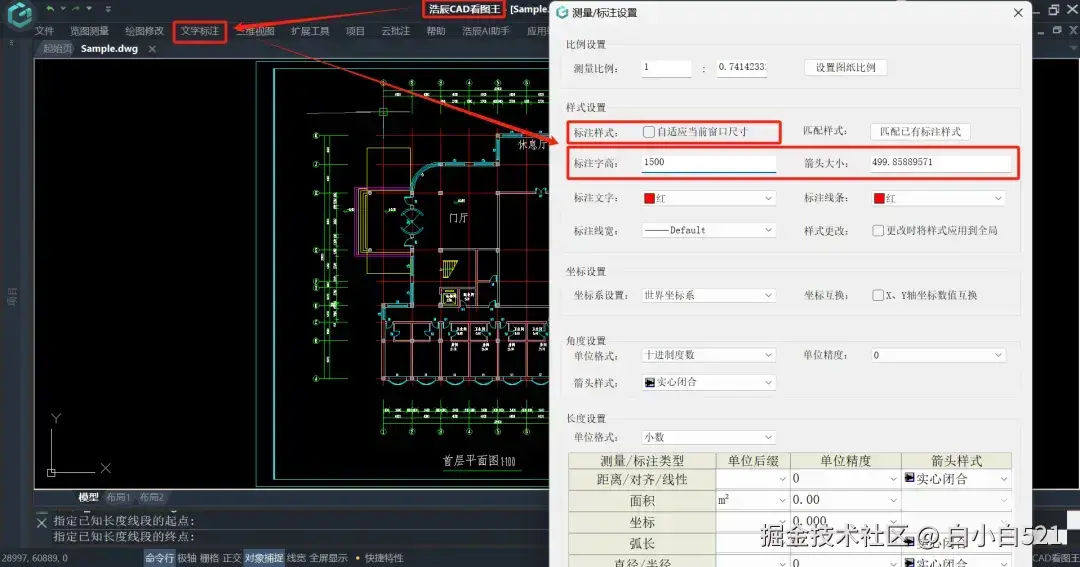This screenshot has height=567, width=1080.
Task: Click the 设置图纸比例 button
Action: (845, 68)
